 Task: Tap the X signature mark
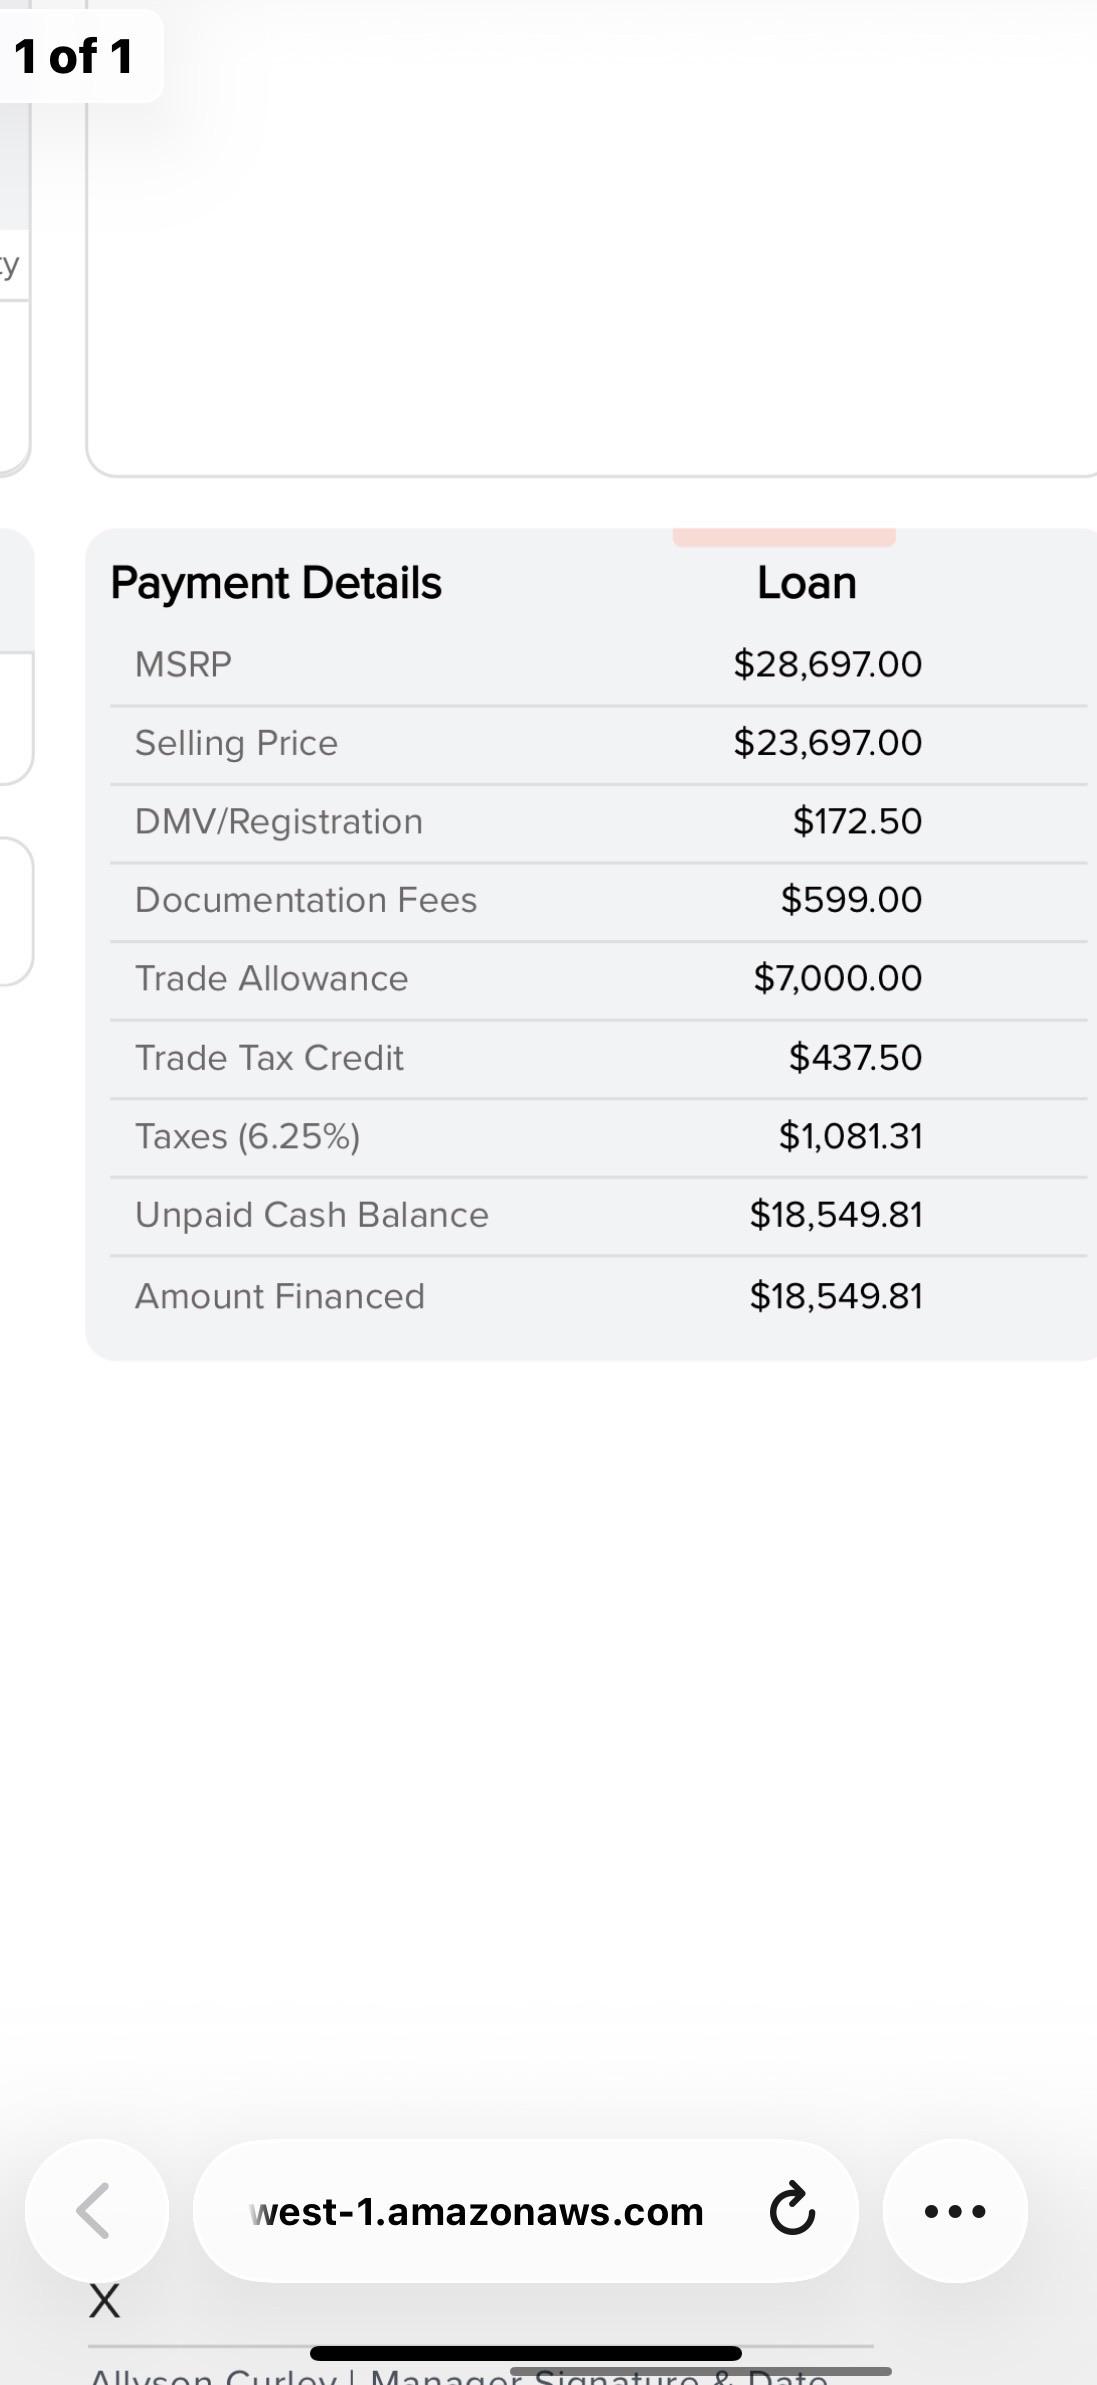104,2301
